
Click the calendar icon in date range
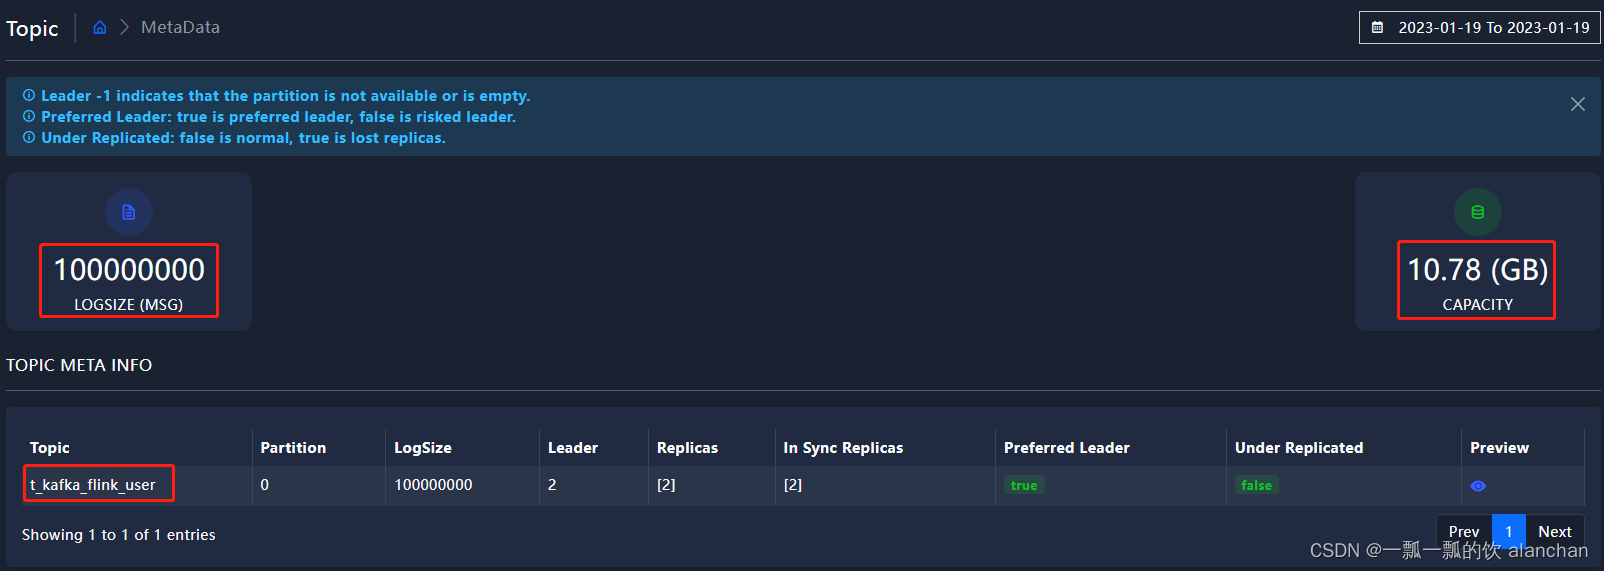(1377, 28)
